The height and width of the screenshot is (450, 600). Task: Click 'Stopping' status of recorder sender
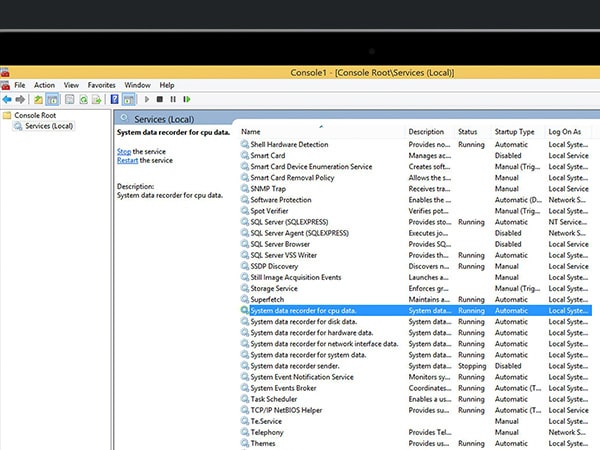[x=472, y=366]
